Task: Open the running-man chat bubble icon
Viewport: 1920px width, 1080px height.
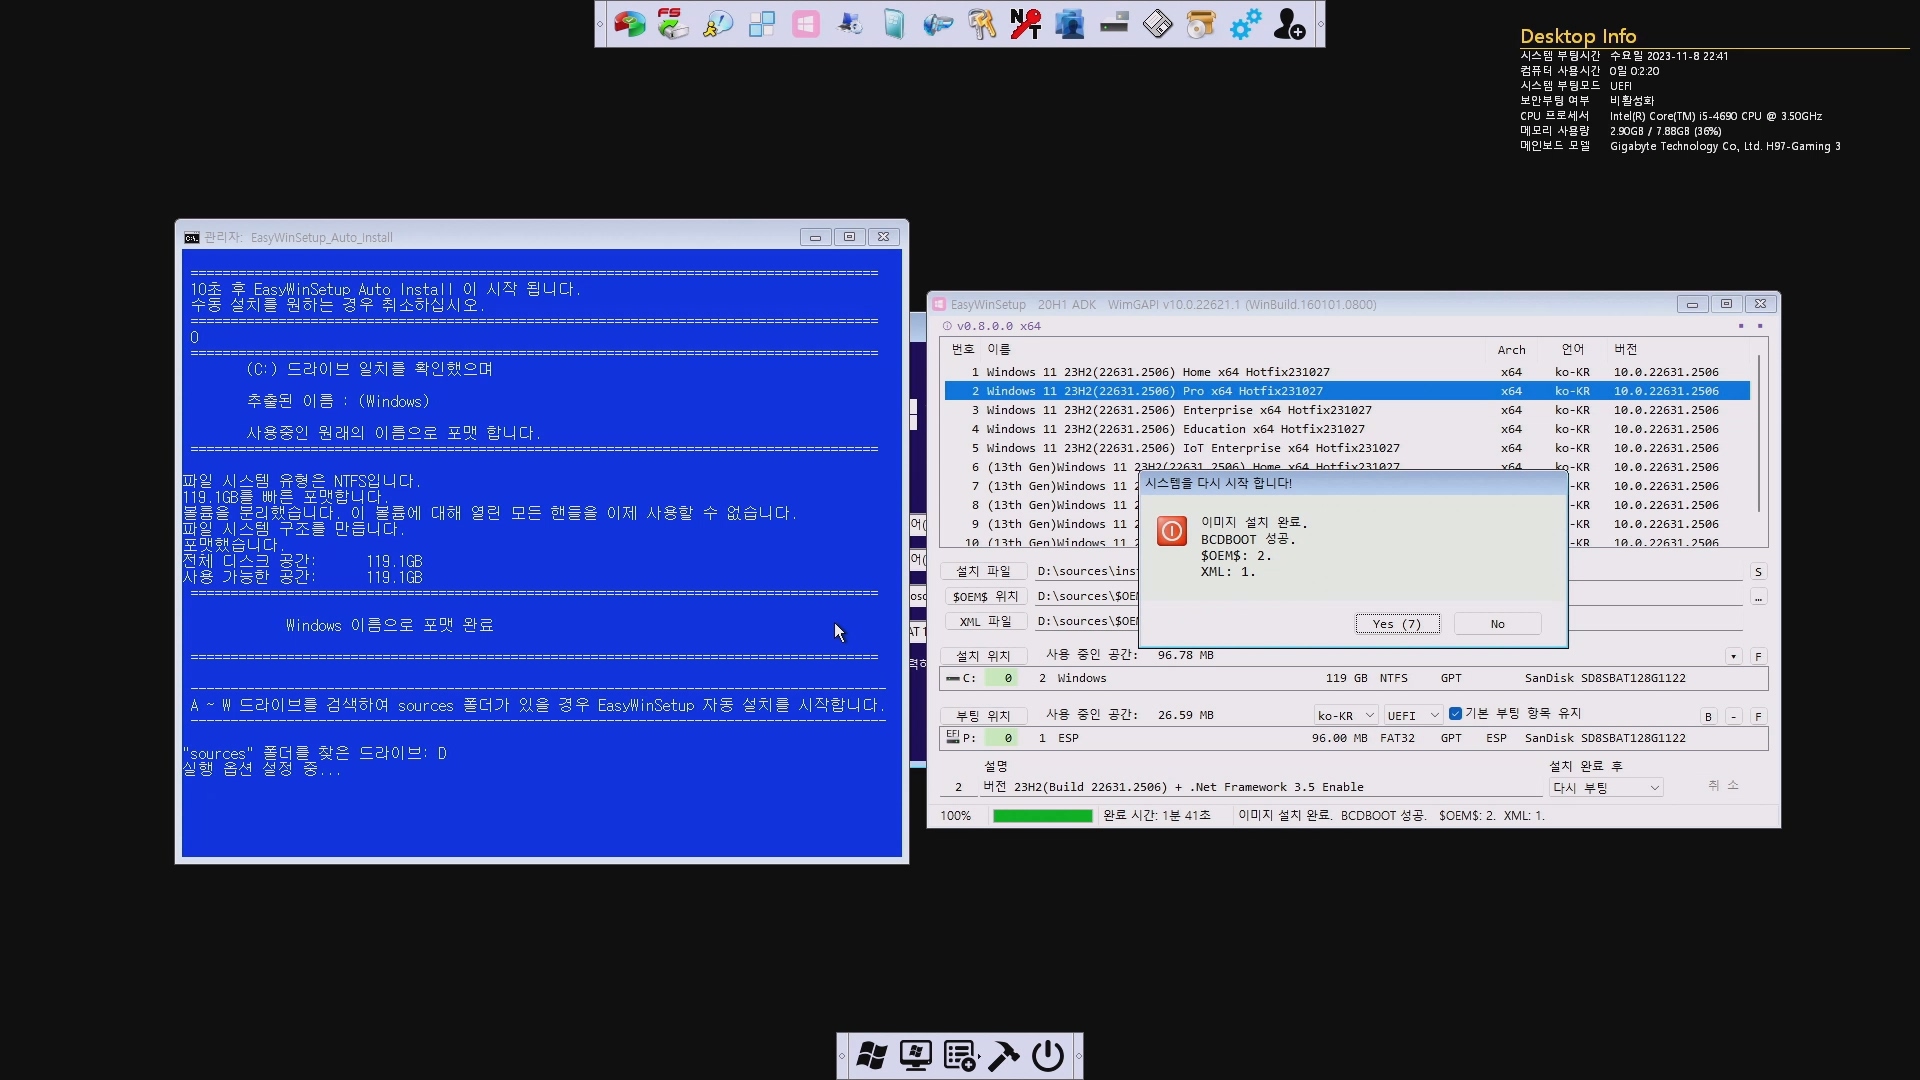Action: 718,24
